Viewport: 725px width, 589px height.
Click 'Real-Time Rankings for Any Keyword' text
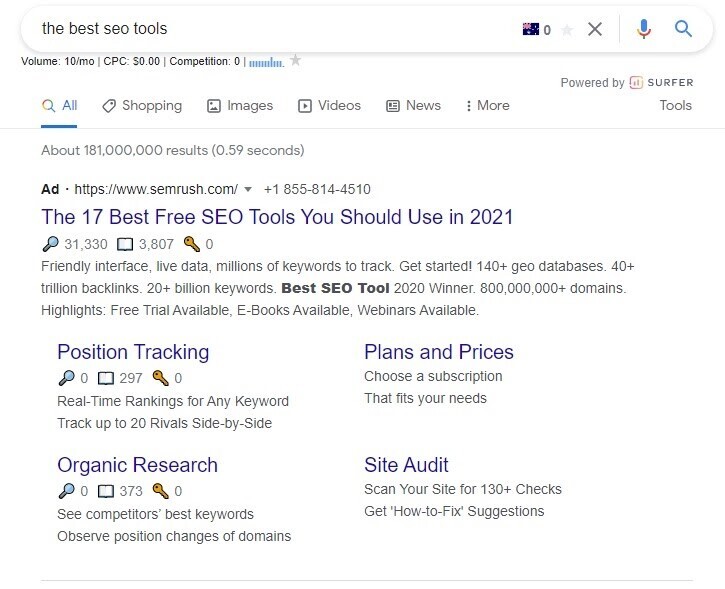(173, 401)
